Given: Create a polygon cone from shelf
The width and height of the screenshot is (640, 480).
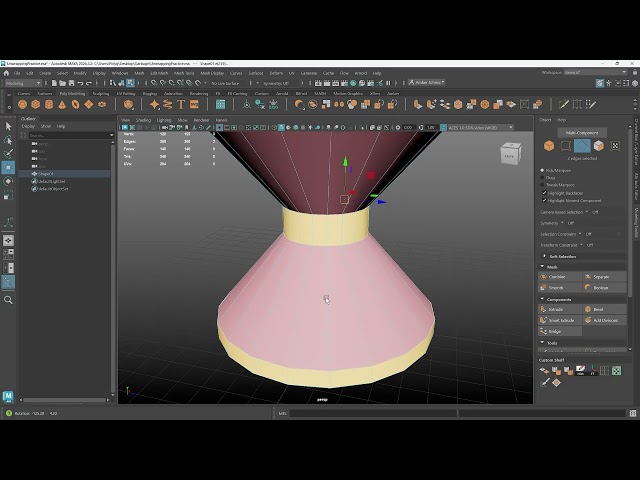Looking at the screenshot, I should click(62, 104).
